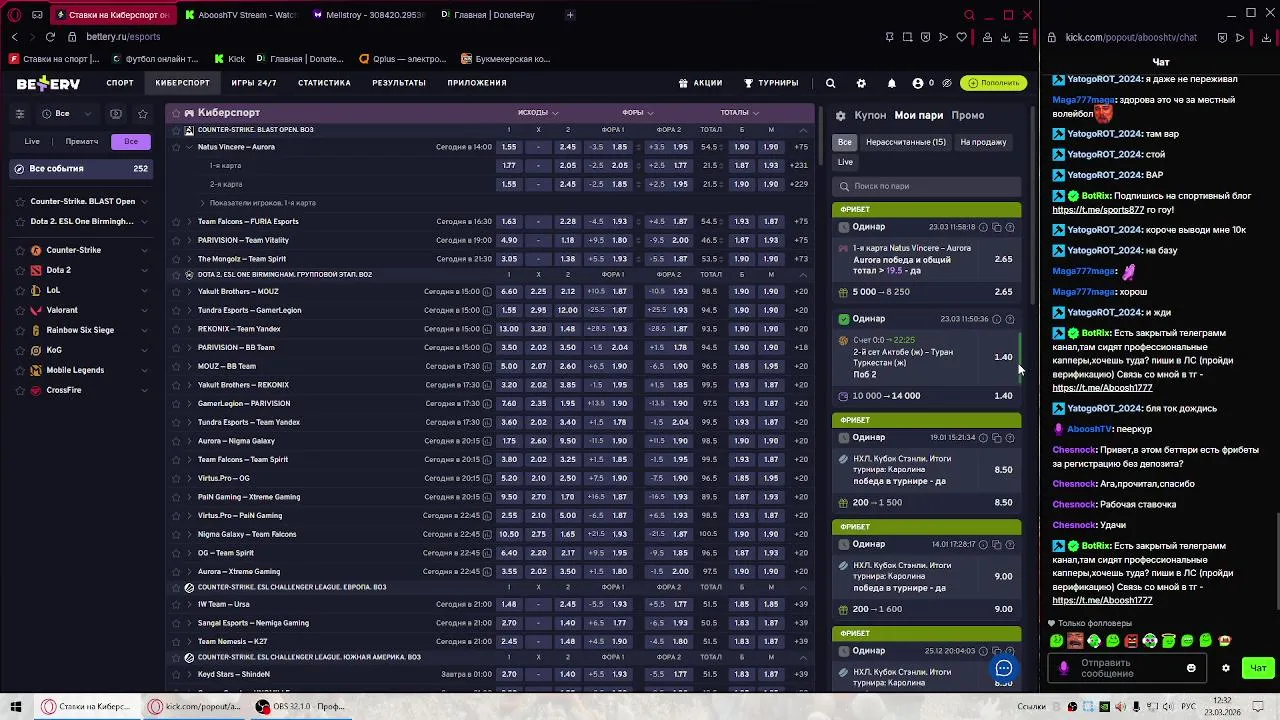Favorite the LoL category star
Image resolution: width=1280 pixels, height=720 pixels.
19,290
